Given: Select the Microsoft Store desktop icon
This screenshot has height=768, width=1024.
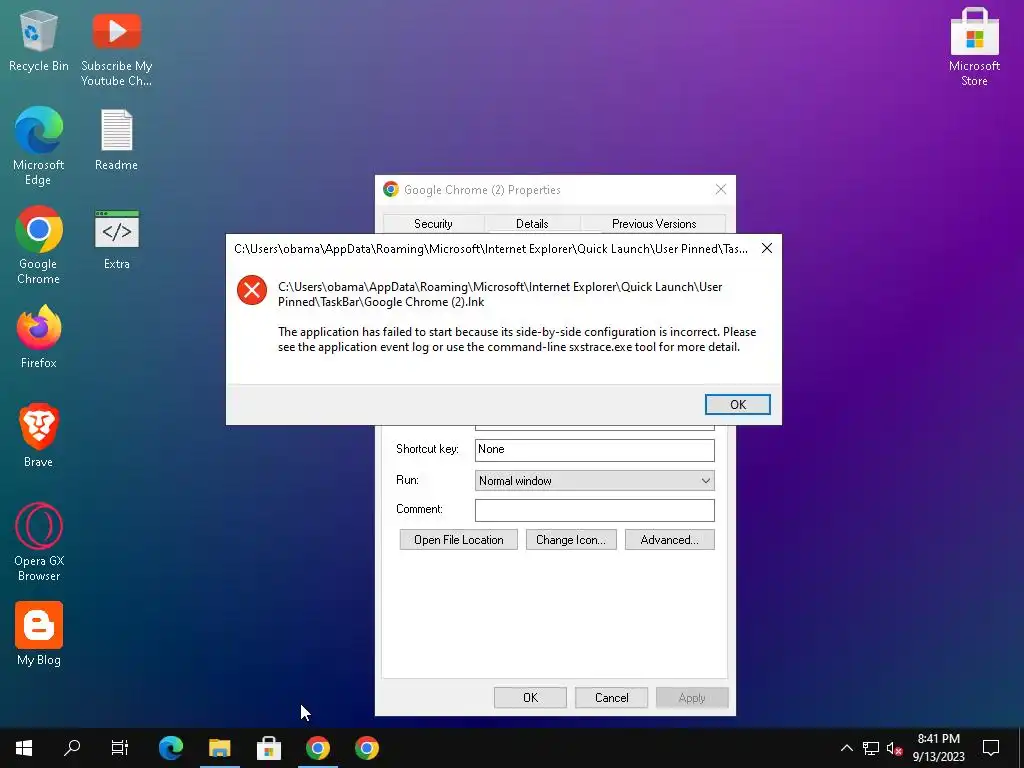Looking at the screenshot, I should [974, 48].
